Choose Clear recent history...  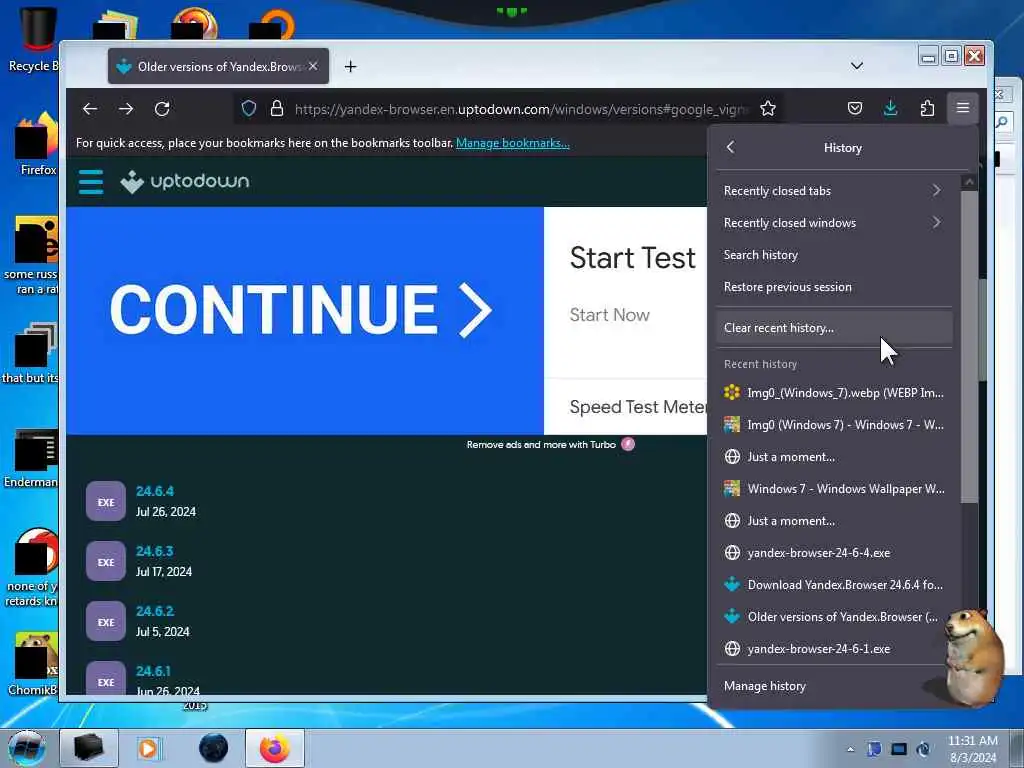(x=834, y=328)
